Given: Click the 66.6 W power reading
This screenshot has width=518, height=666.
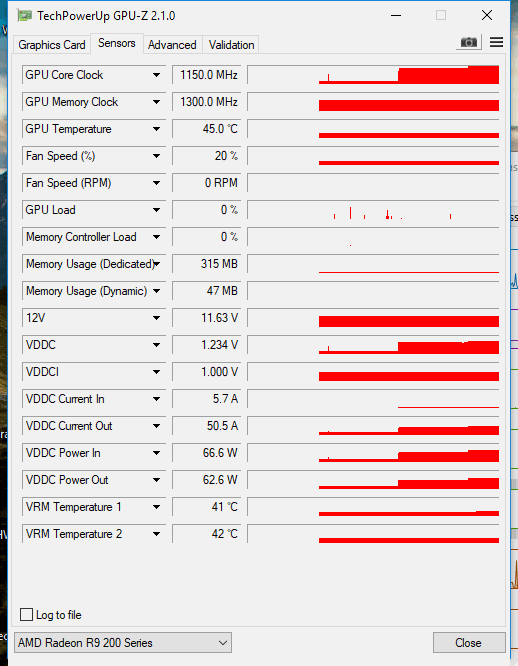Looking at the screenshot, I should tap(207, 453).
